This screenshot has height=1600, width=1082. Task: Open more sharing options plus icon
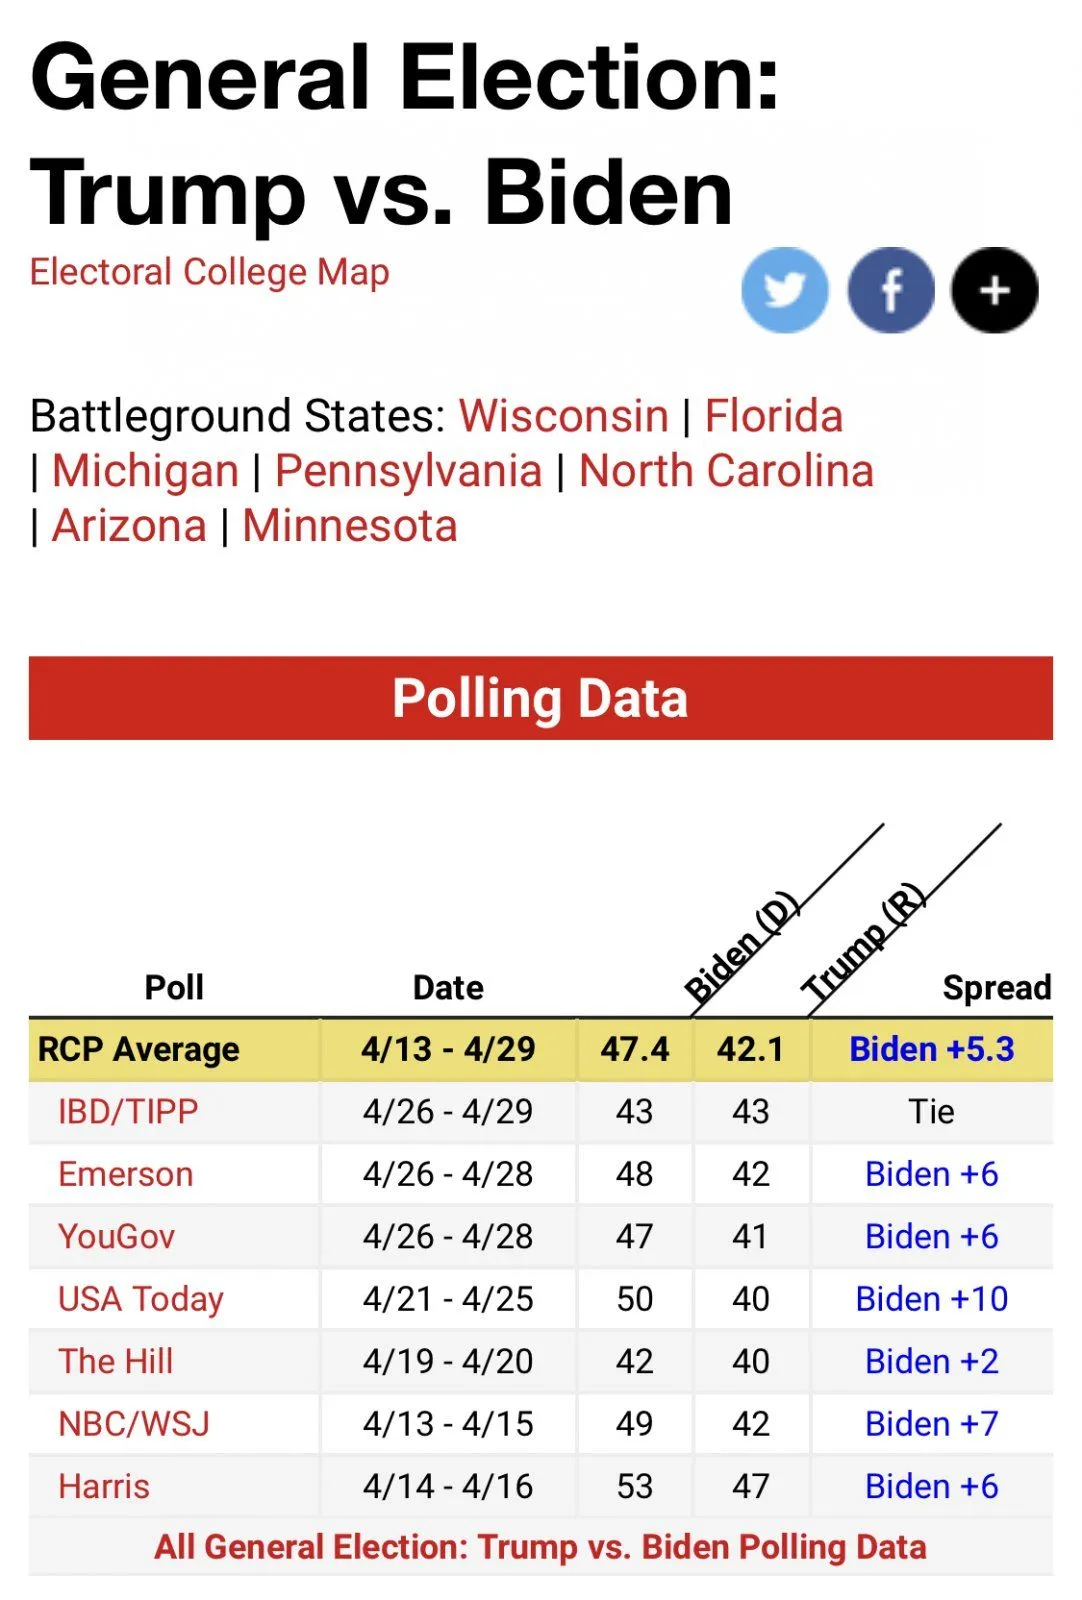(x=994, y=290)
